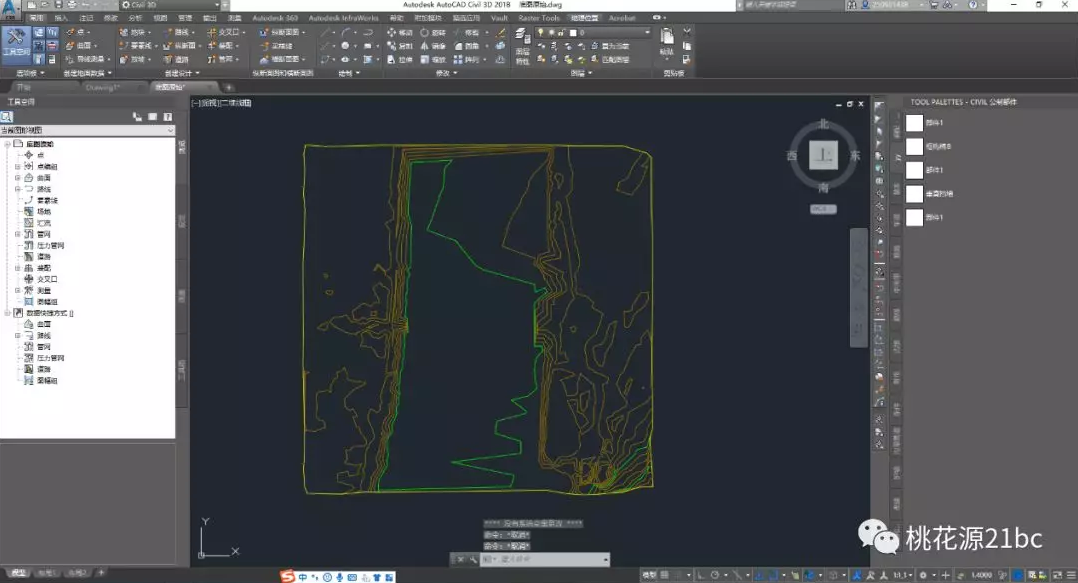Click the Model (模型) layout tab
Viewport: 1078px width, 583px height.
19,573
